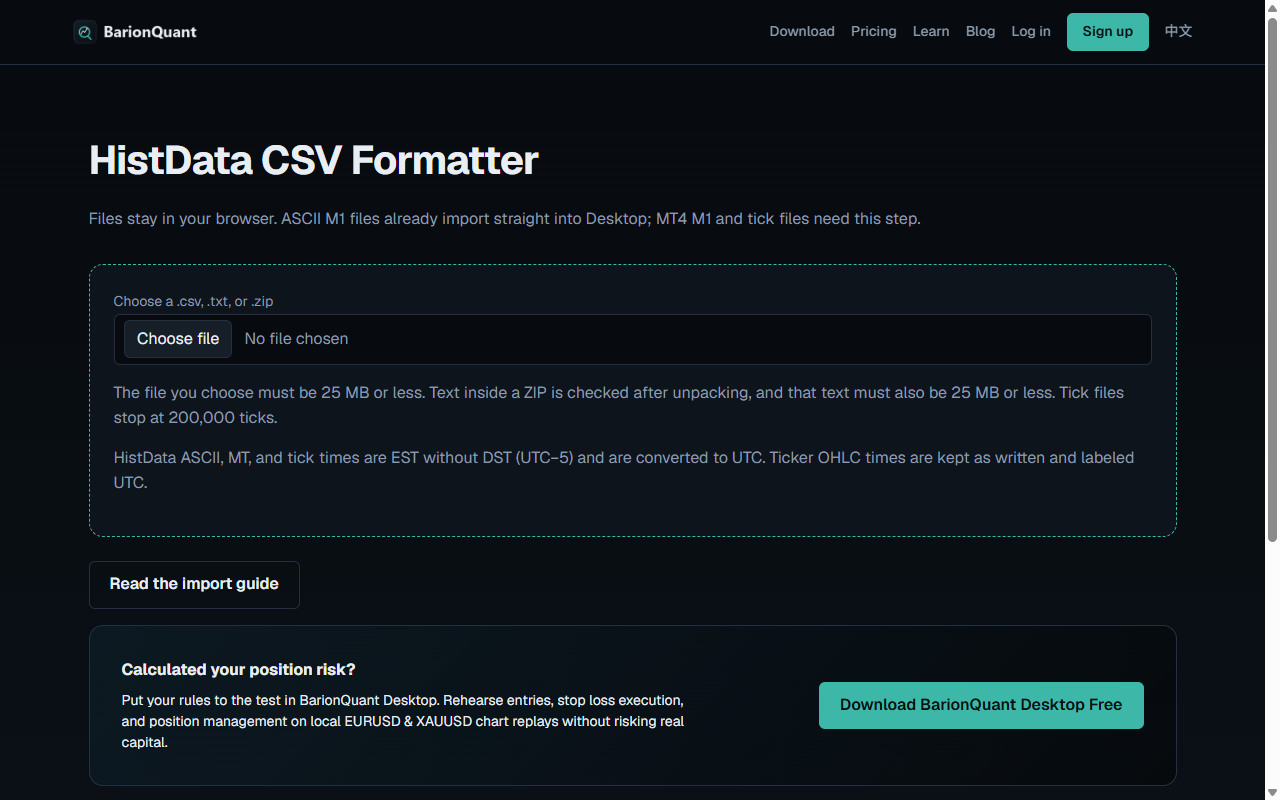Open the Download nav item
The height and width of the screenshot is (800, 1280).
[x=802, y=32]
